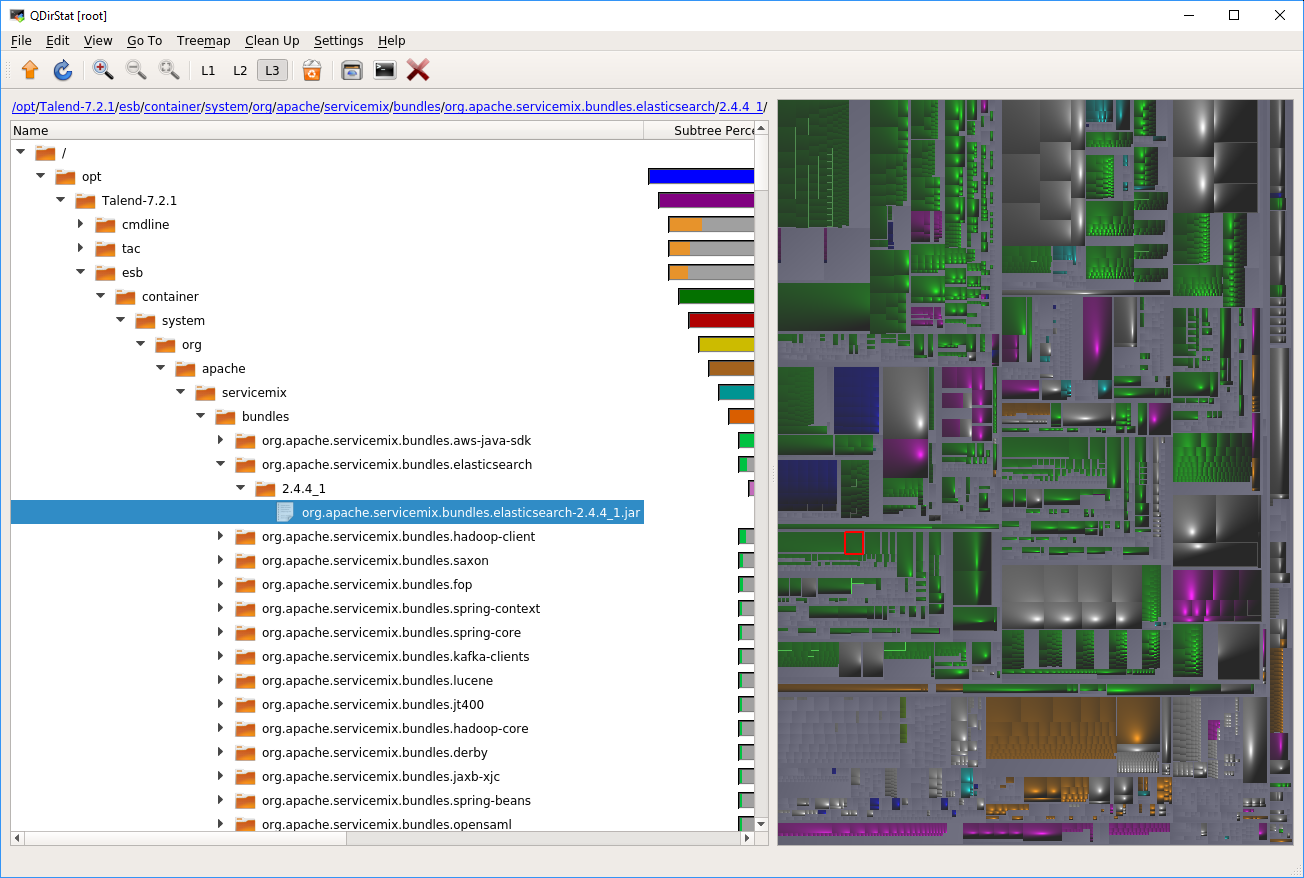The image size is (1304, 878).
Task: Expand the cmdline folder
Action: click(81, 225)
